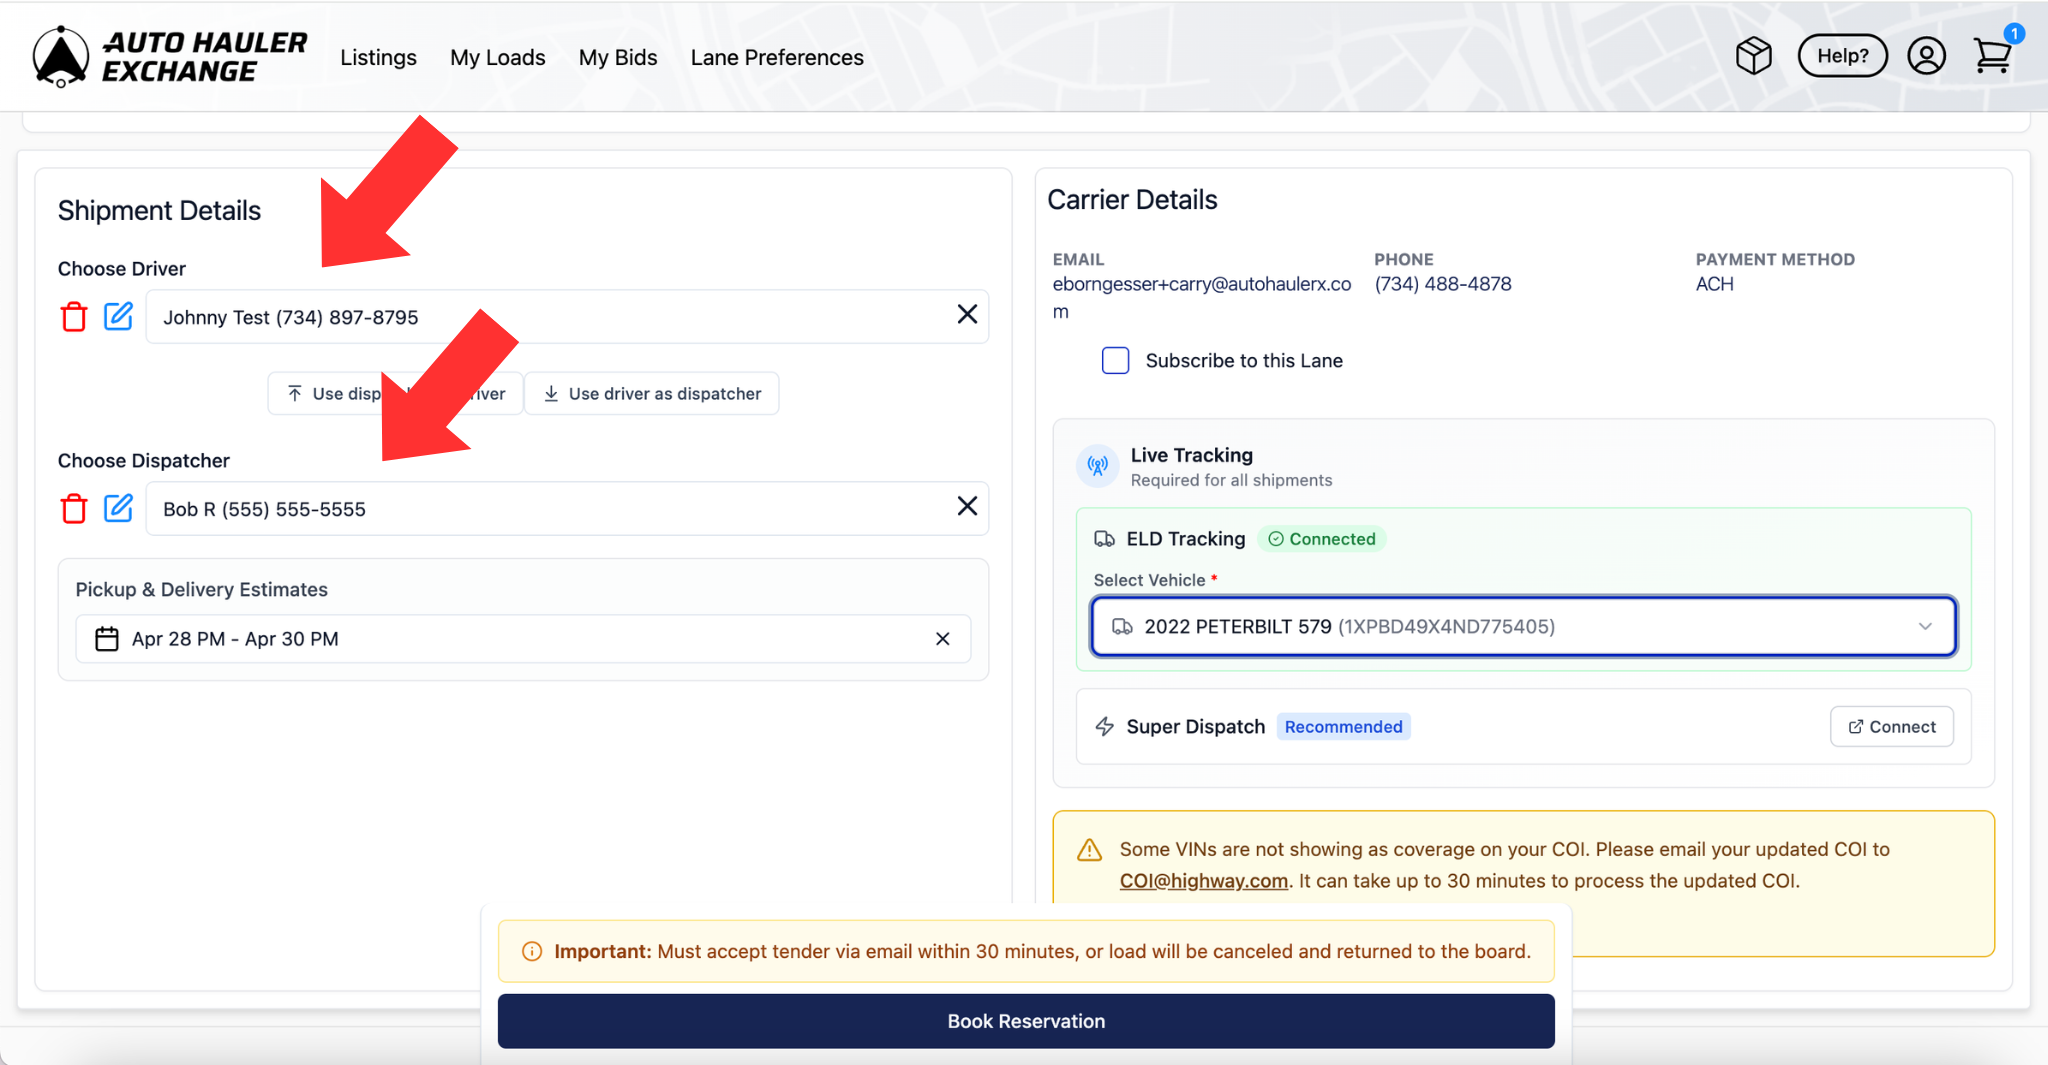Edit dispatcher Bob R with pencil icon
The image size is (2048, 1065).
point(118,508)
